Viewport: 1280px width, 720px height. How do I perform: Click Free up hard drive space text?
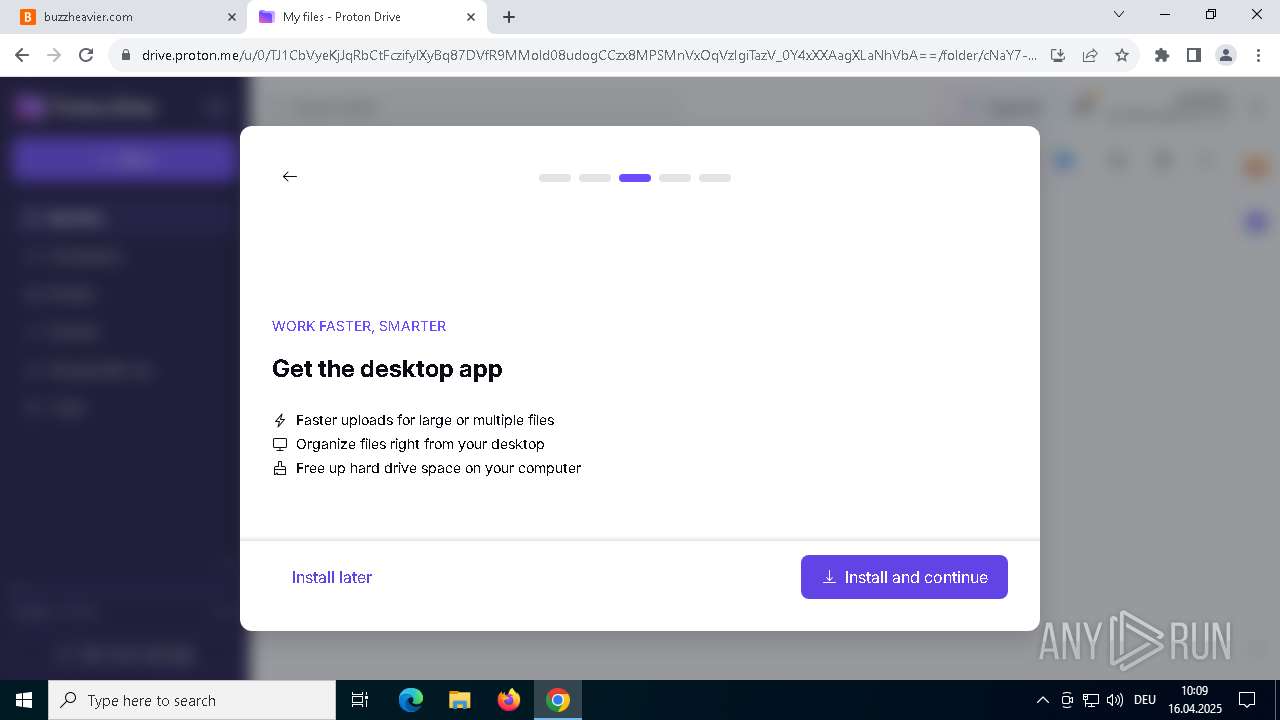[438, 468]
